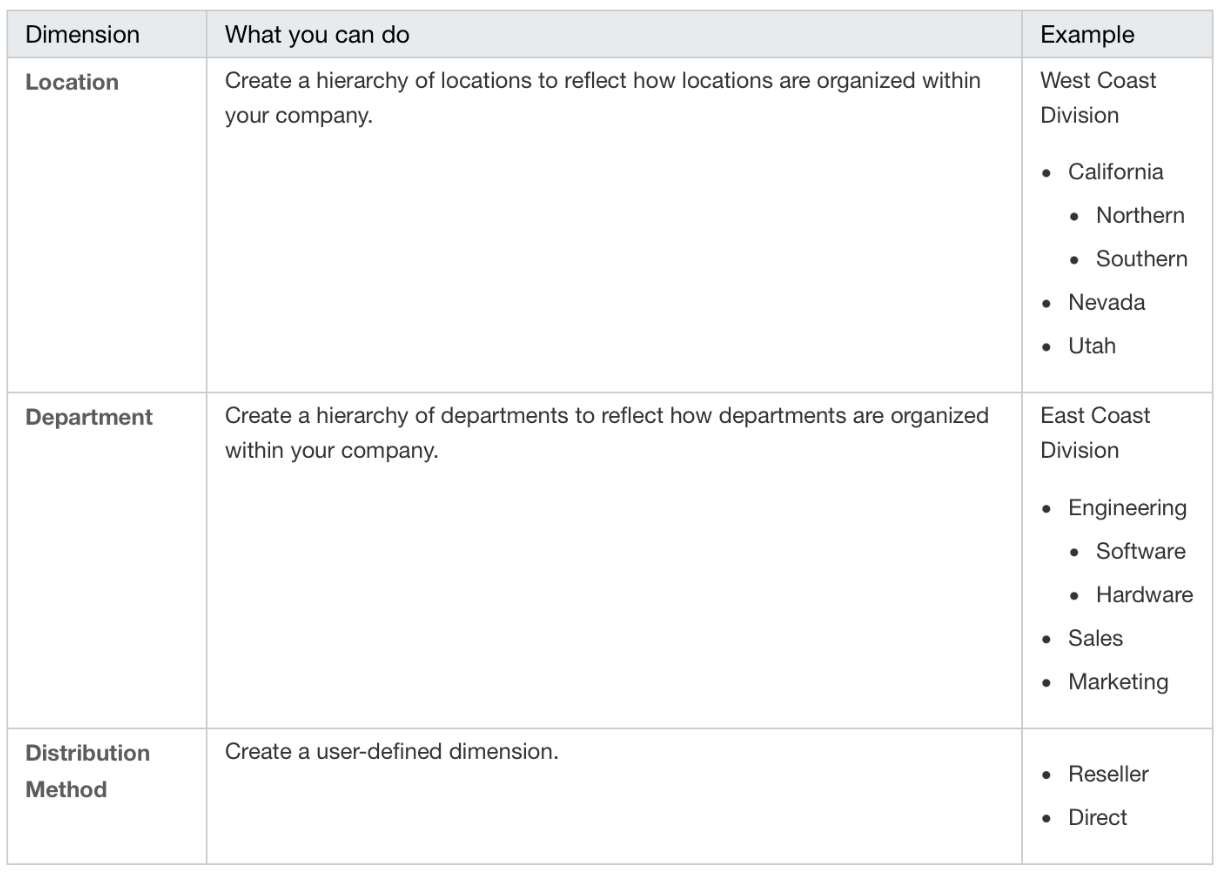Click the Utah list item
Image resolution: width=1224 pixels, height=874 pixels.
coord(1092,346)
